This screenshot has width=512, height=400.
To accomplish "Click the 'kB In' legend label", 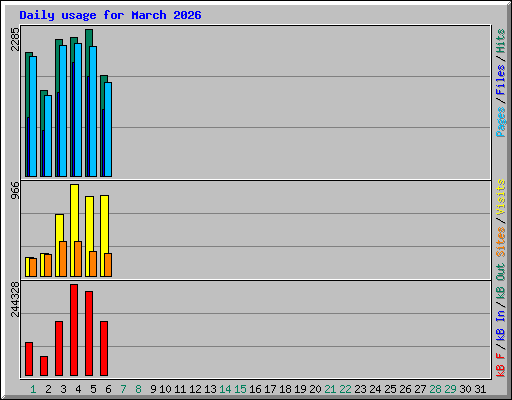I will [x=500, y=325].
